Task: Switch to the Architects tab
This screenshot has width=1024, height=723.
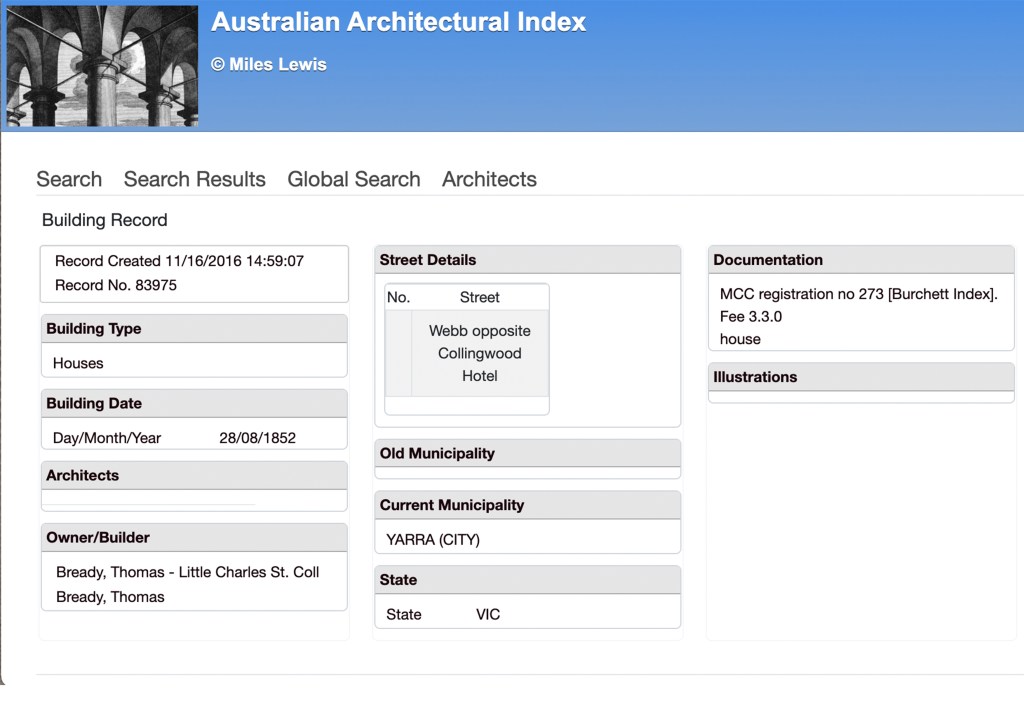Action: [x=489, y=180]
